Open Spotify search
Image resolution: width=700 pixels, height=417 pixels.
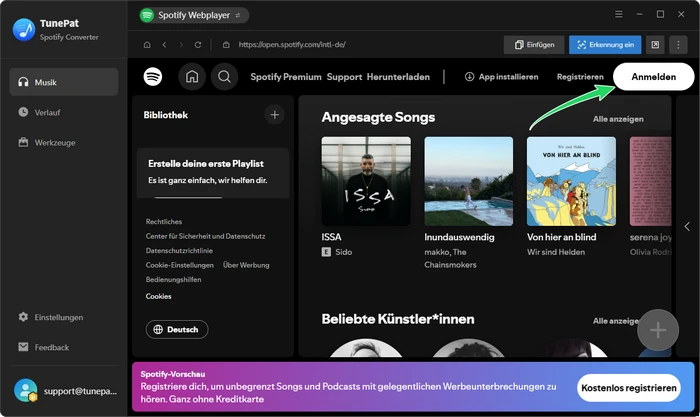tap(224, 77)
